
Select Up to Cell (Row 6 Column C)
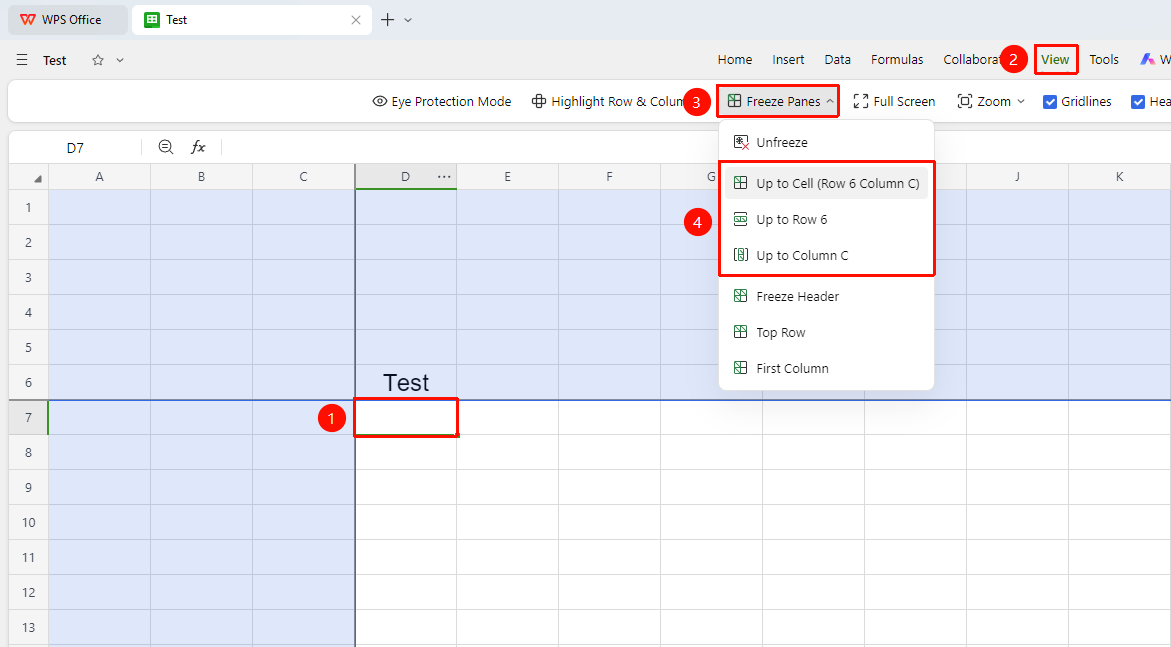click(826, 183)
